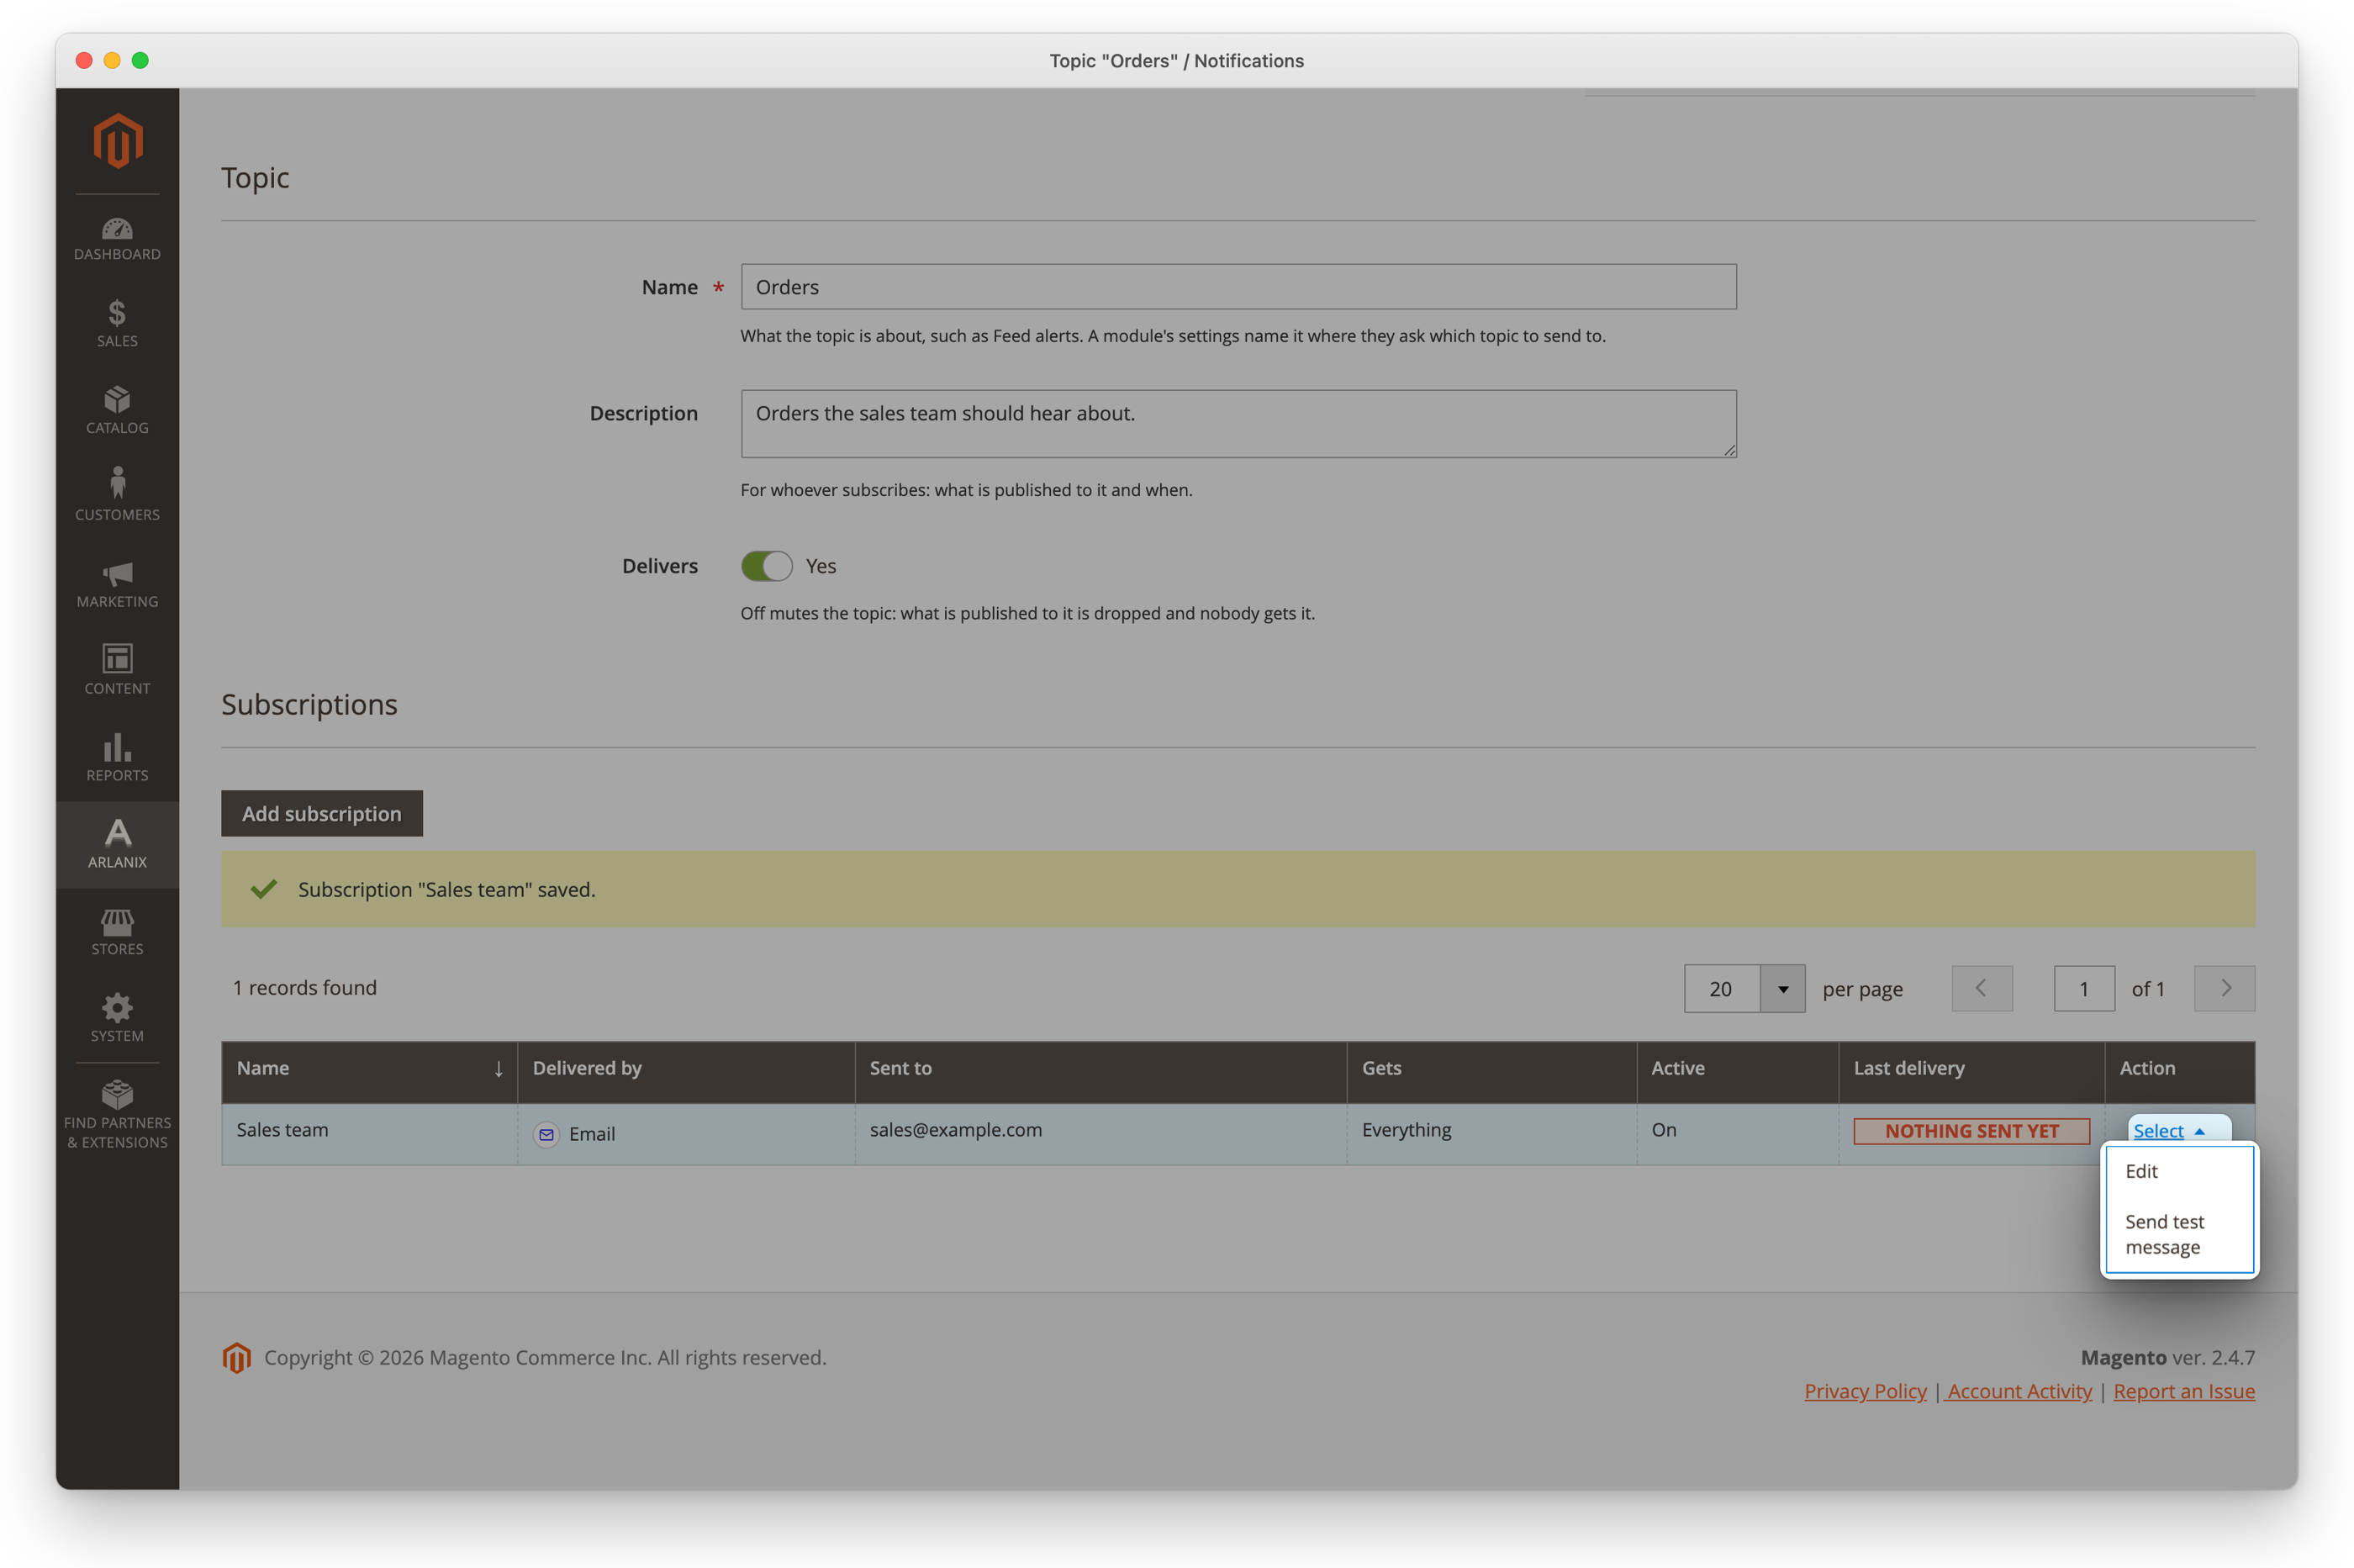Image resolution: width=2354 pixels, height=1568 pixels.
Task: Open the Customers menu
Action: point(117,497)
